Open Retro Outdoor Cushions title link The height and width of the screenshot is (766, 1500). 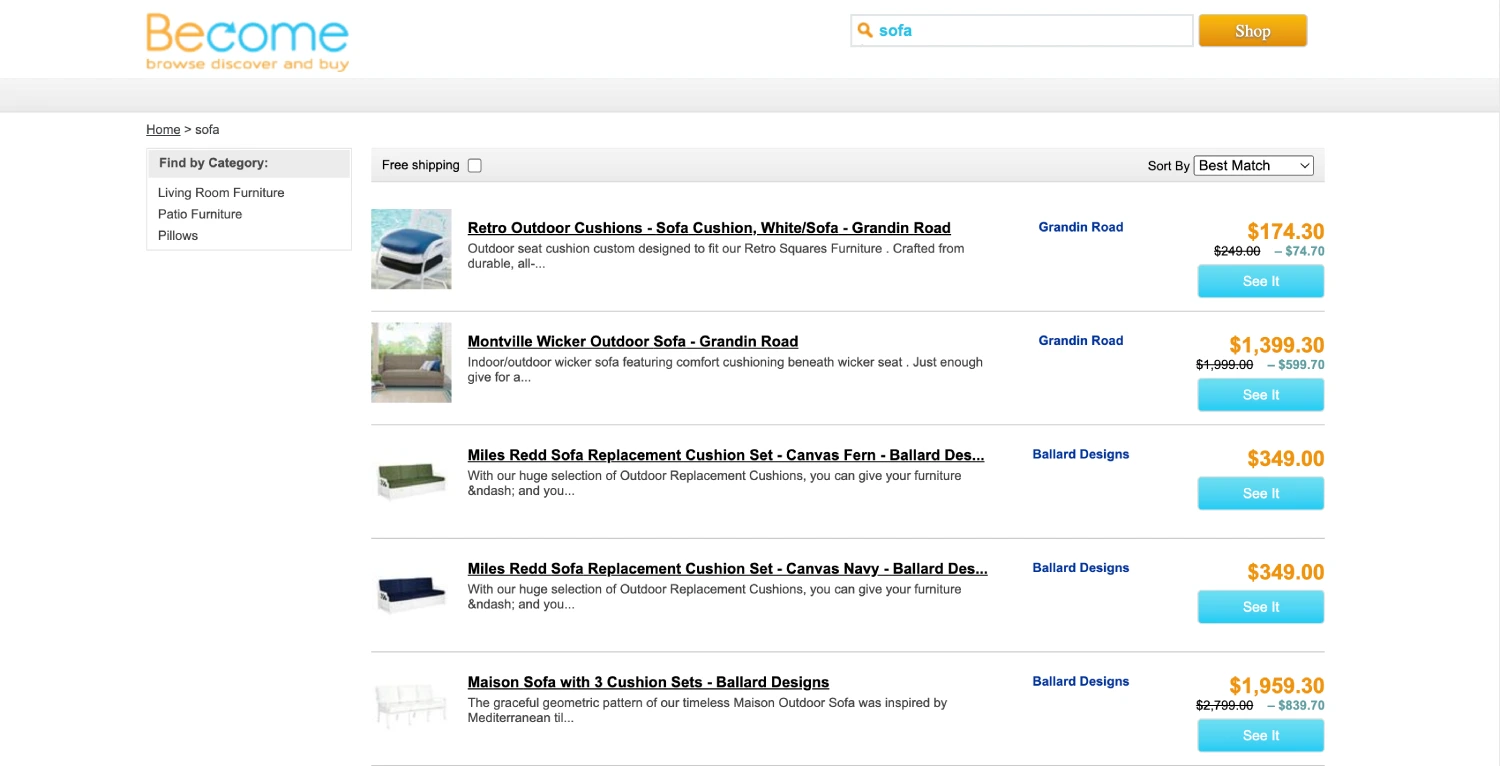coord(709,228)
